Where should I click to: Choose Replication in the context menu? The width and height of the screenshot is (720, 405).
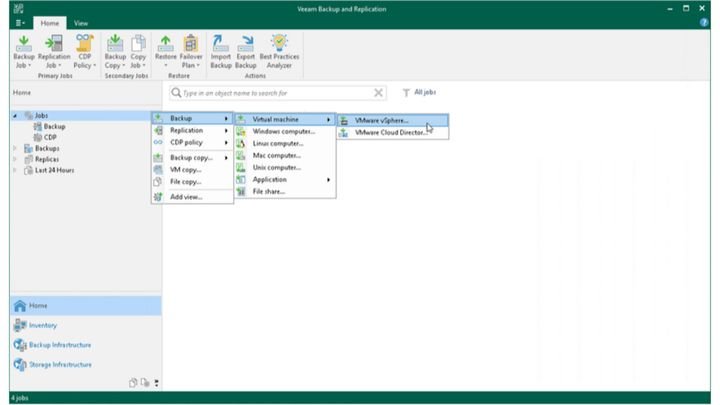click(192, 130)
